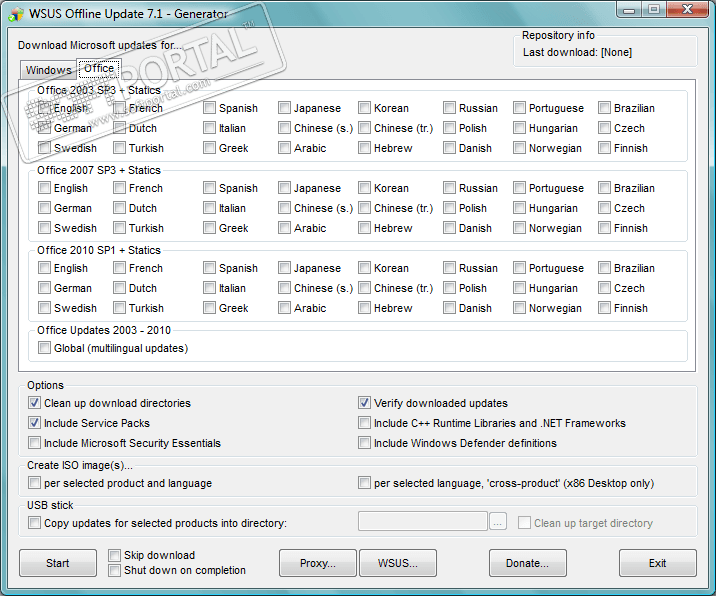
Task: Uncheck Clean up download directories
Action: click(x=34, y=403)
